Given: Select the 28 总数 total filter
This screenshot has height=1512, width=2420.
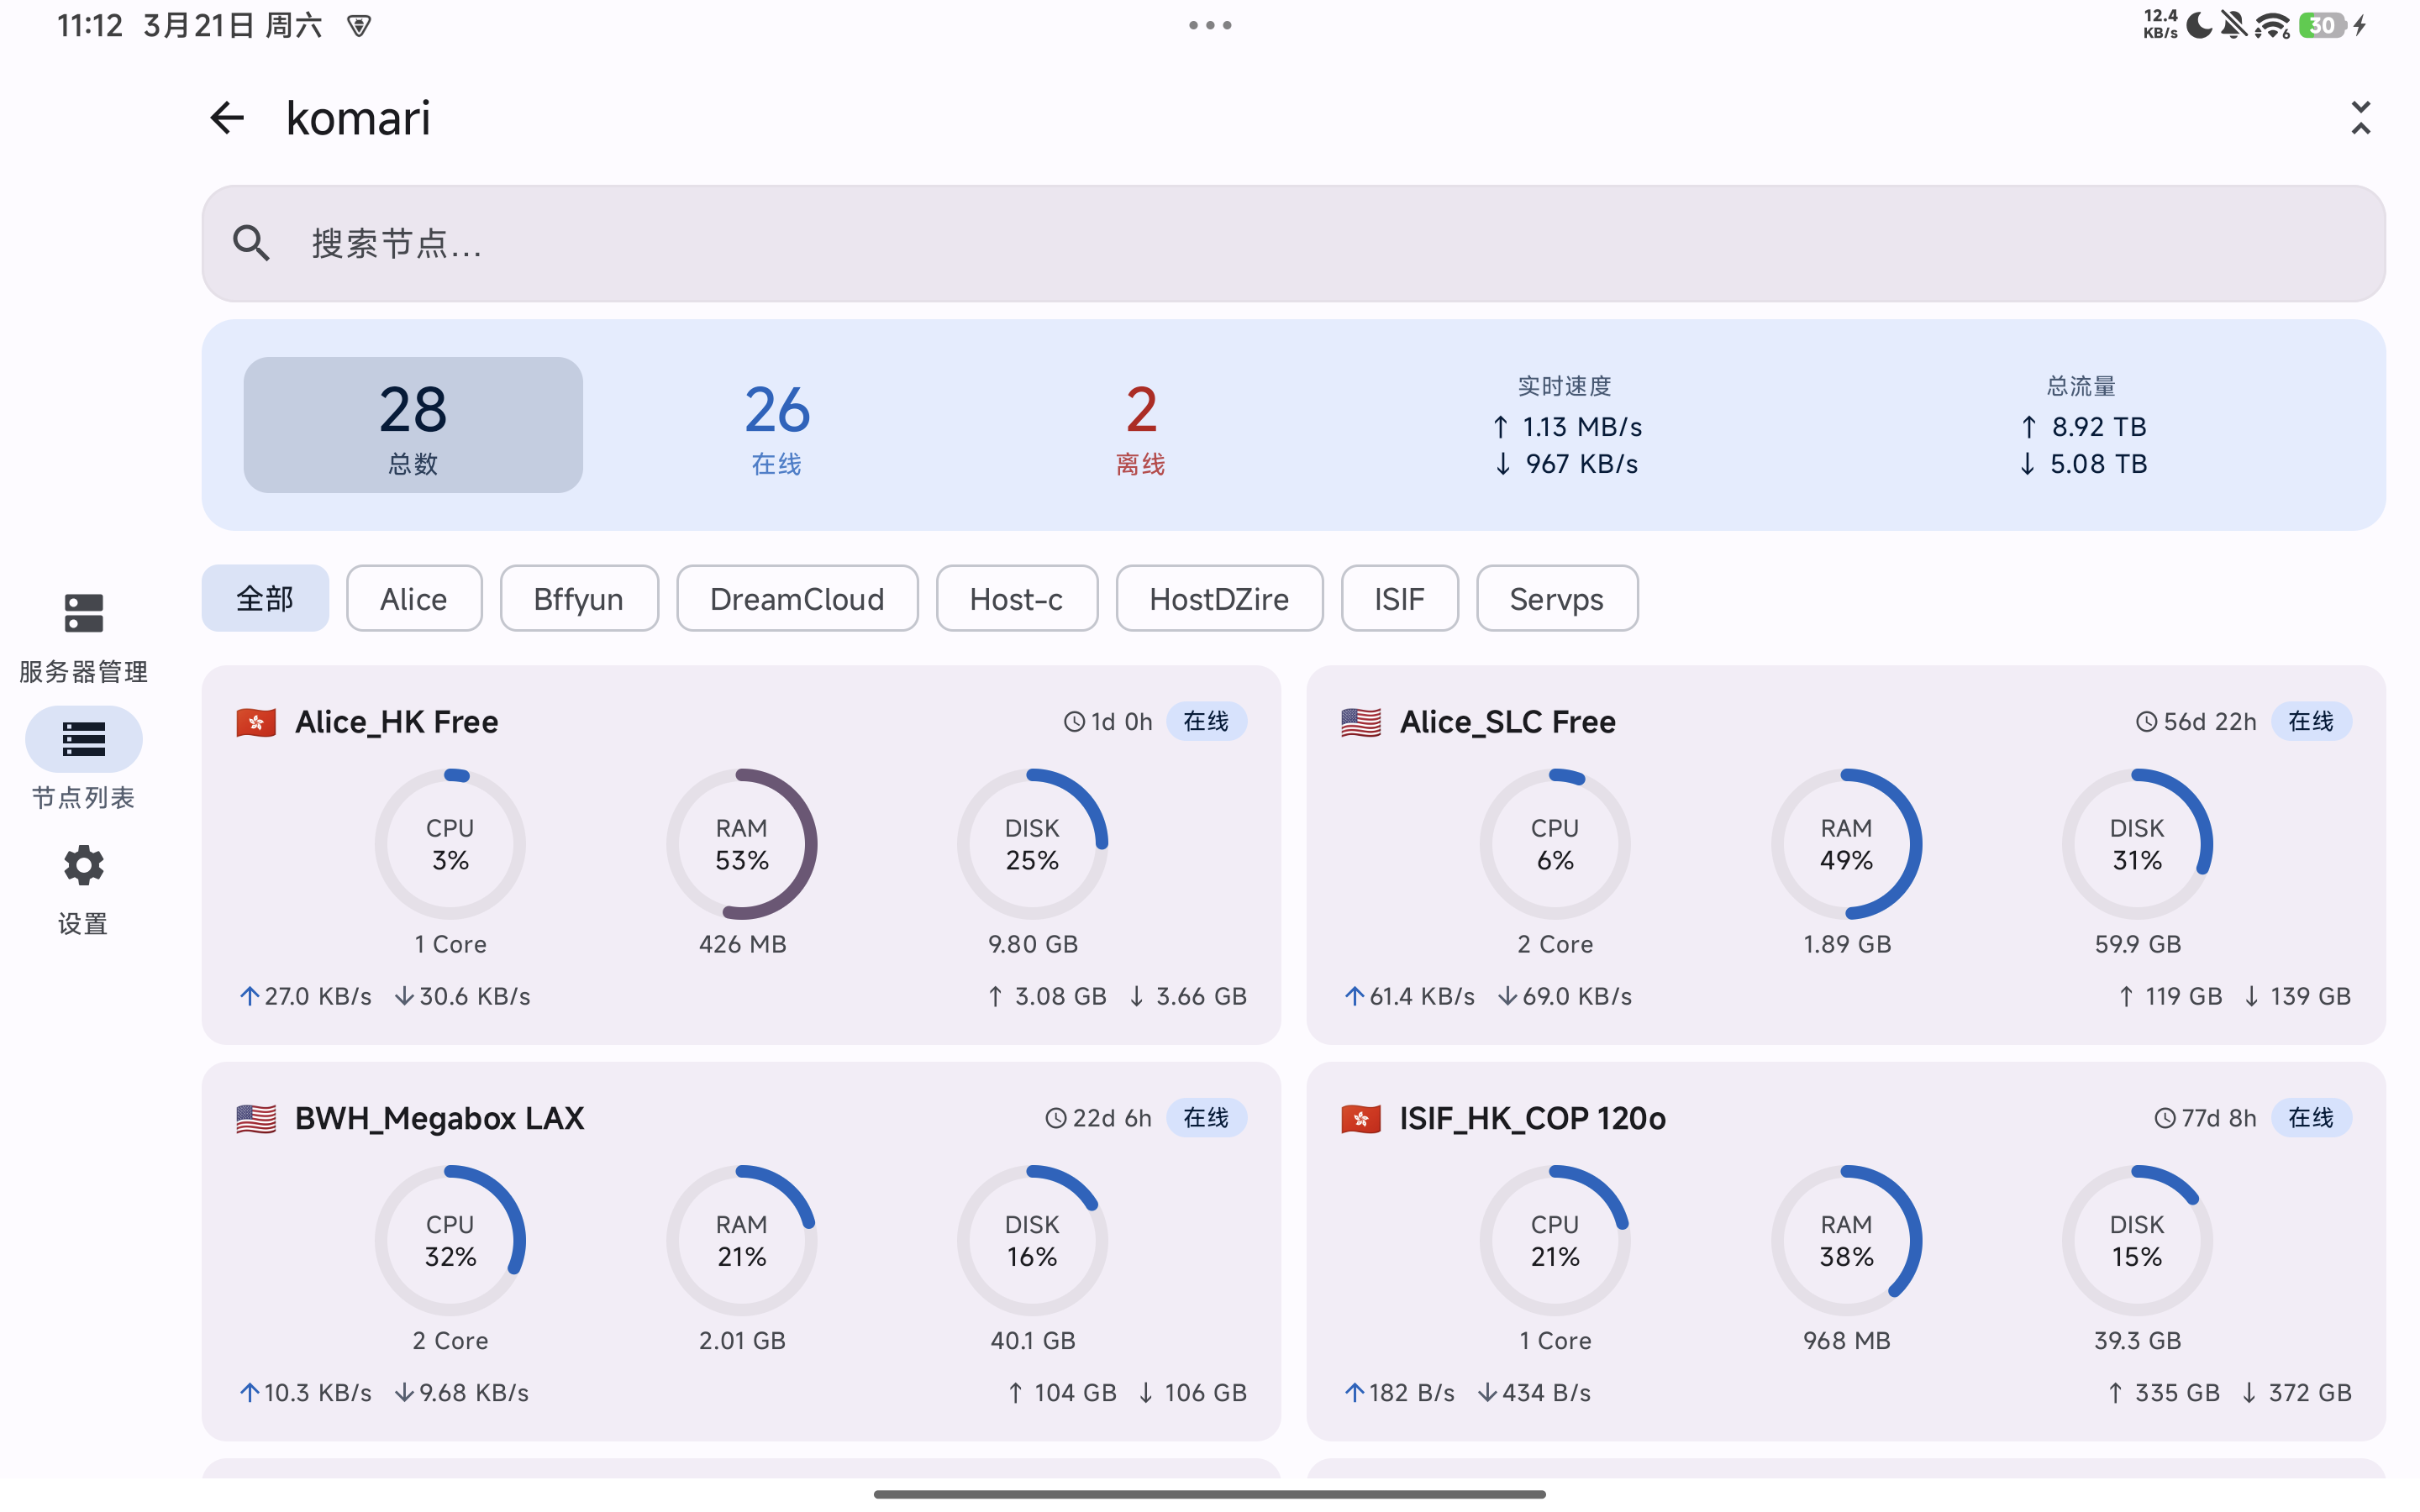Looking at the screenshot, I should 413,425.
